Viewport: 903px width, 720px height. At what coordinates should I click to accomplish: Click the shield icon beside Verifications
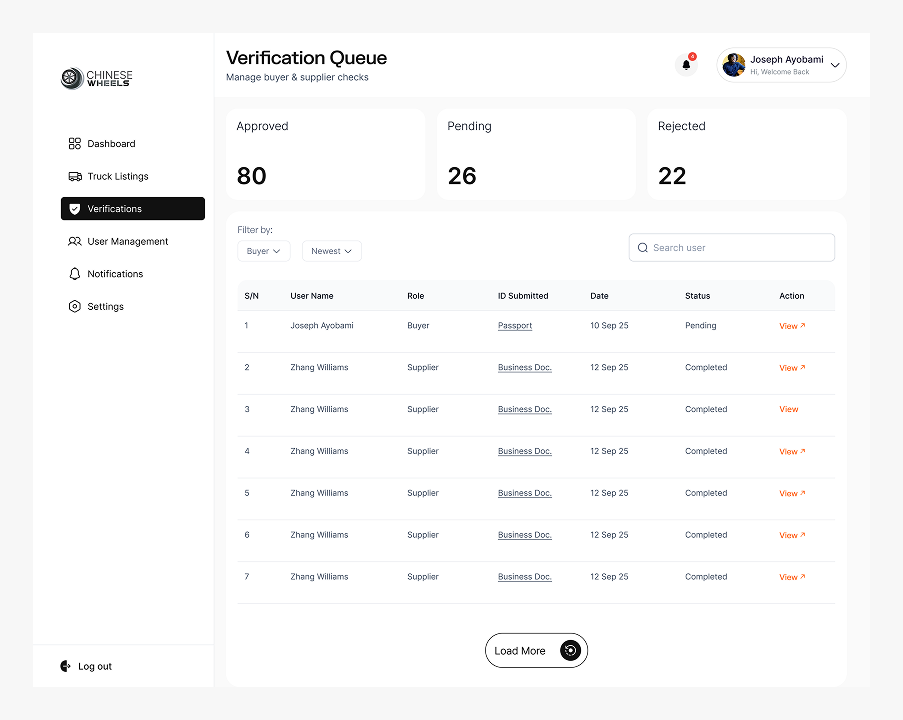click(x=74, y=209)
